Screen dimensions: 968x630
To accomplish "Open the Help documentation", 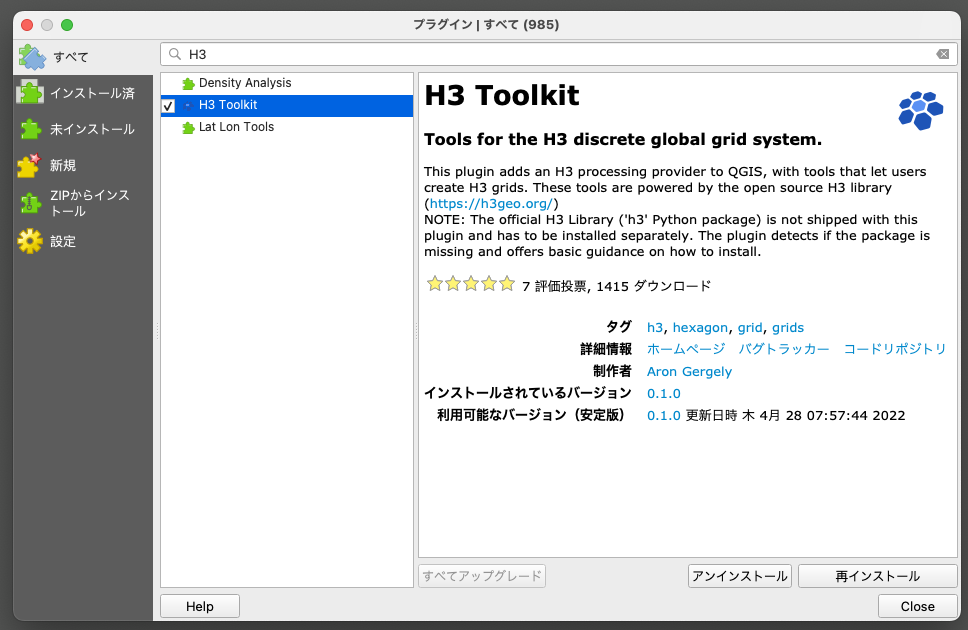I will pyautogui.click(x=198, y=606).
